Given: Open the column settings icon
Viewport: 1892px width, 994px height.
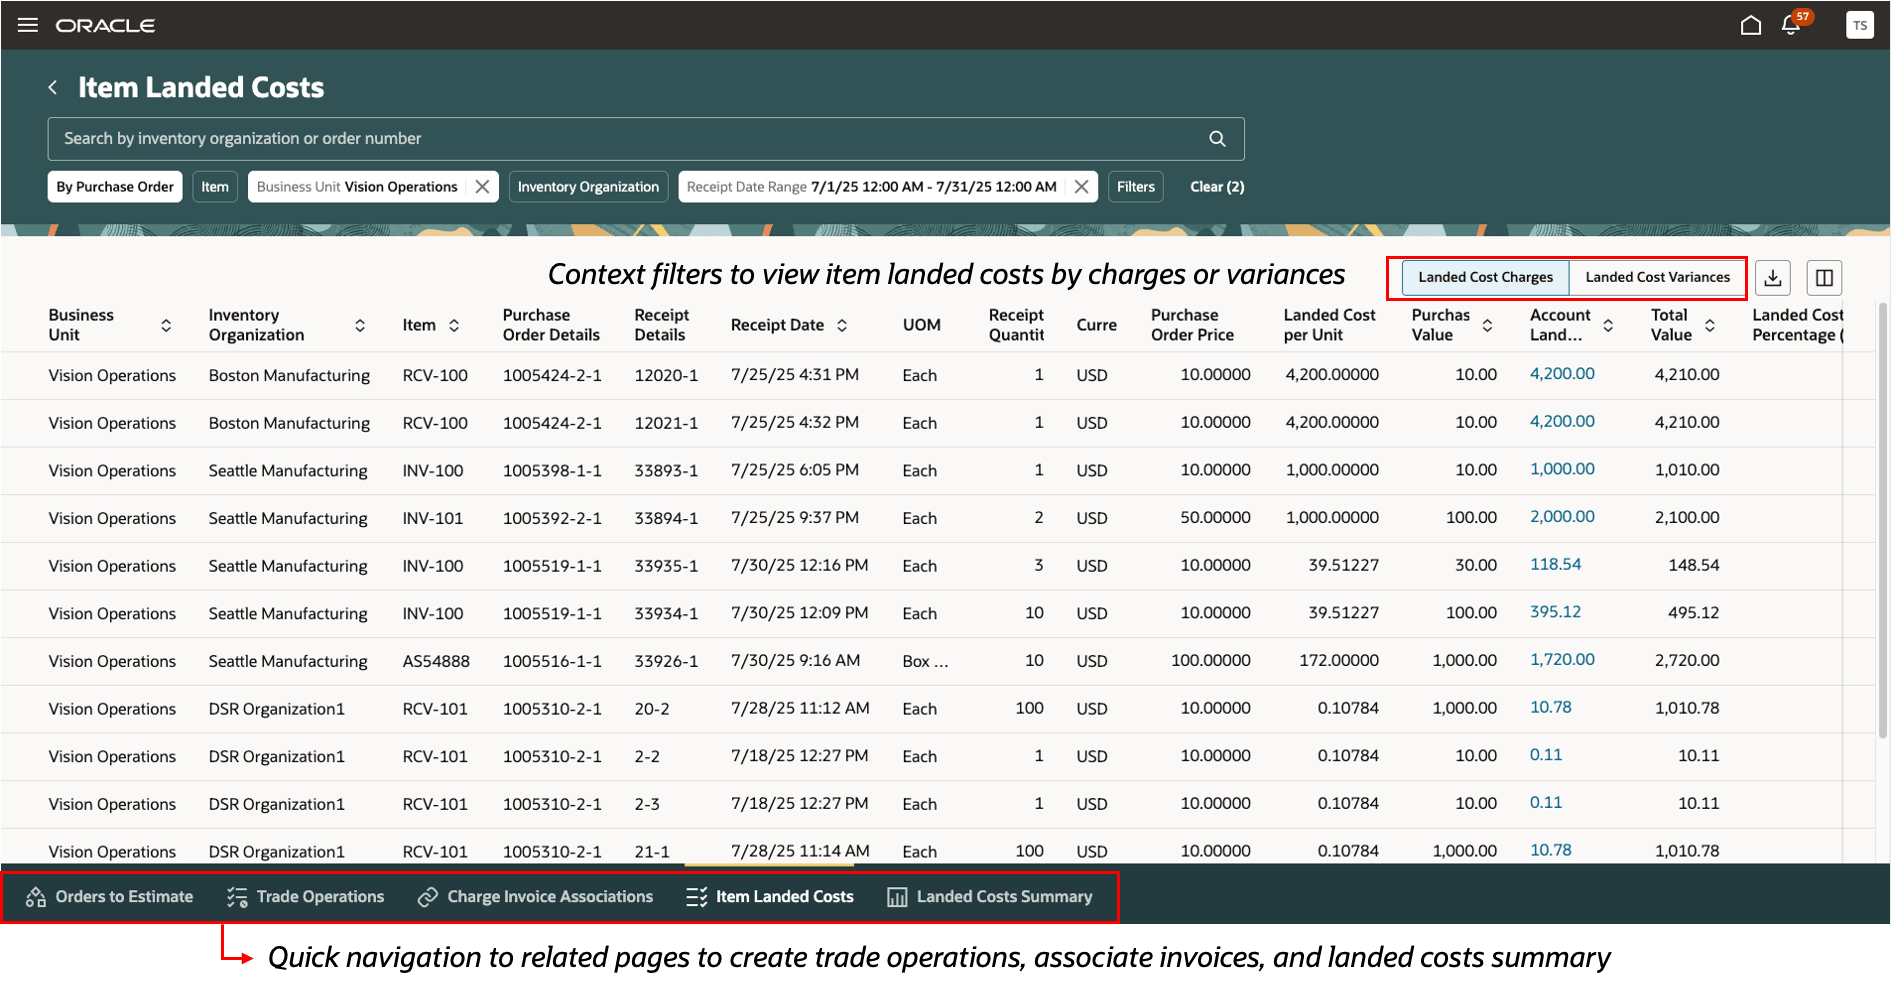Looking at the screenshot, I should pyautogui.click(x=1824, y=278).
